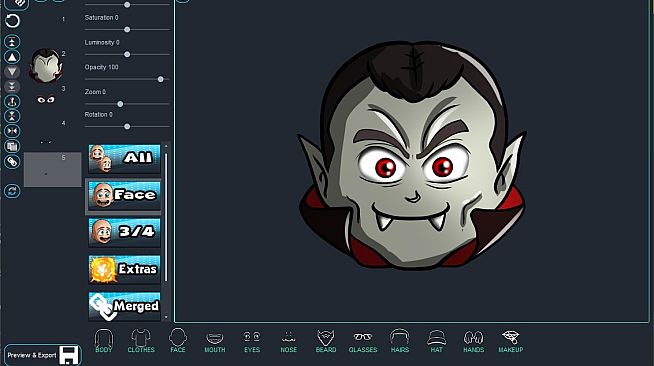Adjust the Rotation slider
The width and height of the screenshot is (654, 366).
pyautogui.click(x=127, y=126)
